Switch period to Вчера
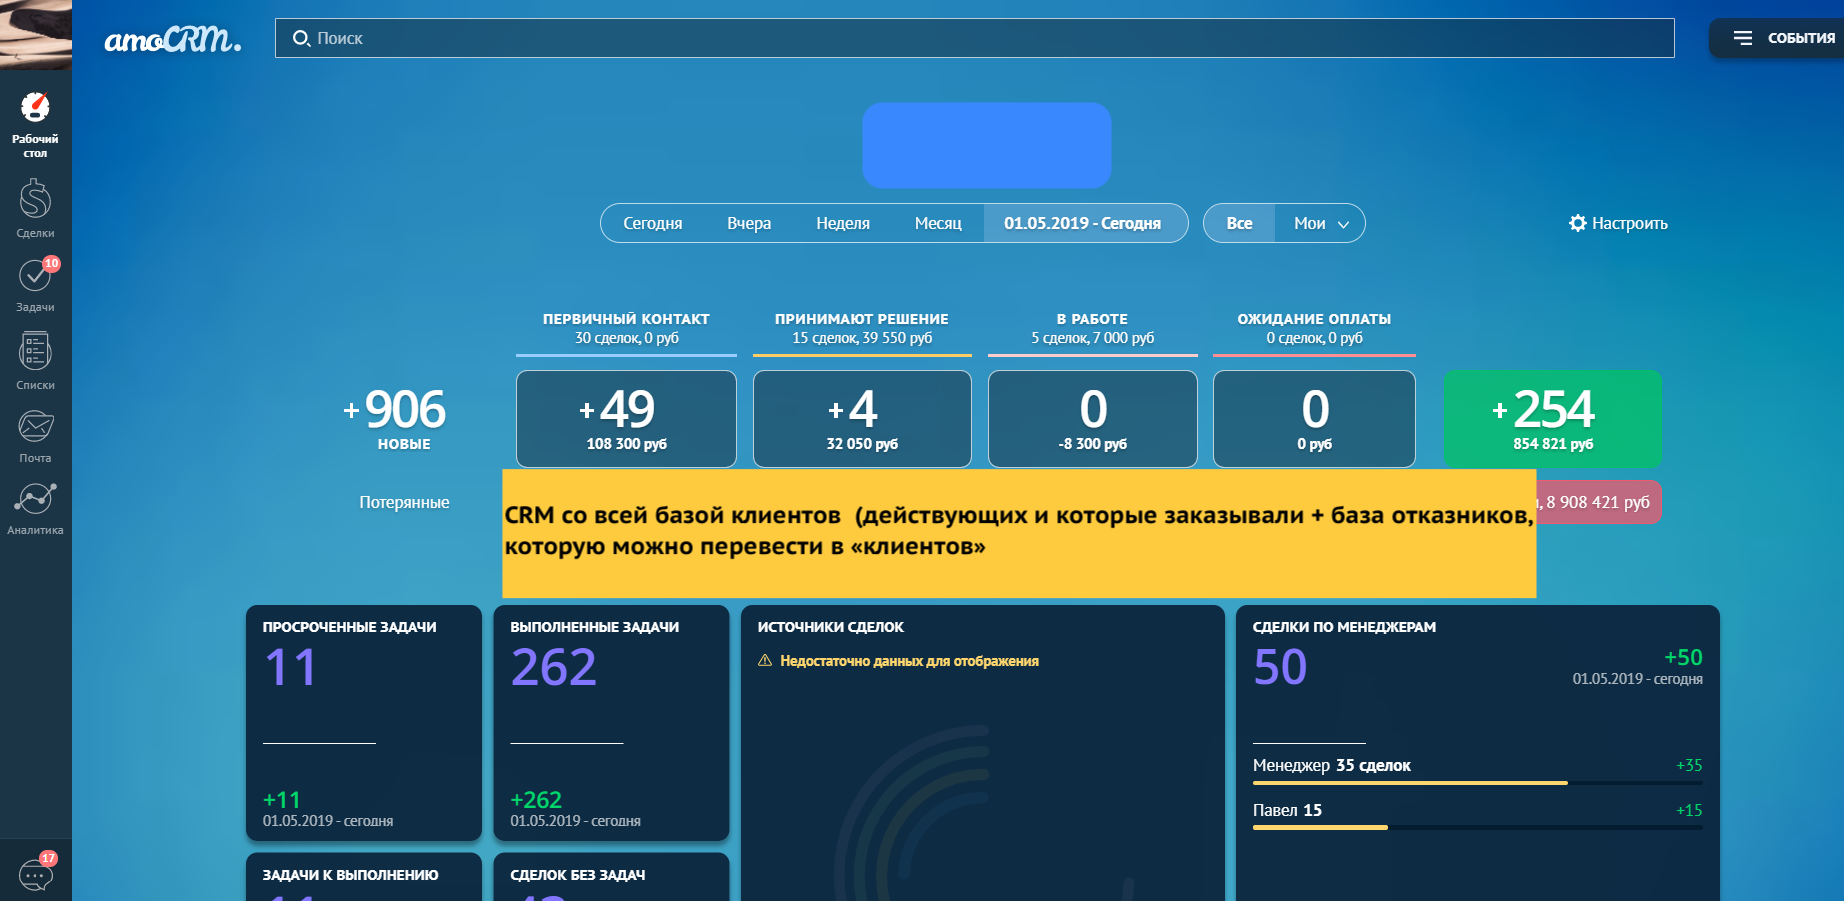This screenshot has width=1844, height=901. (x=749, y=223)
